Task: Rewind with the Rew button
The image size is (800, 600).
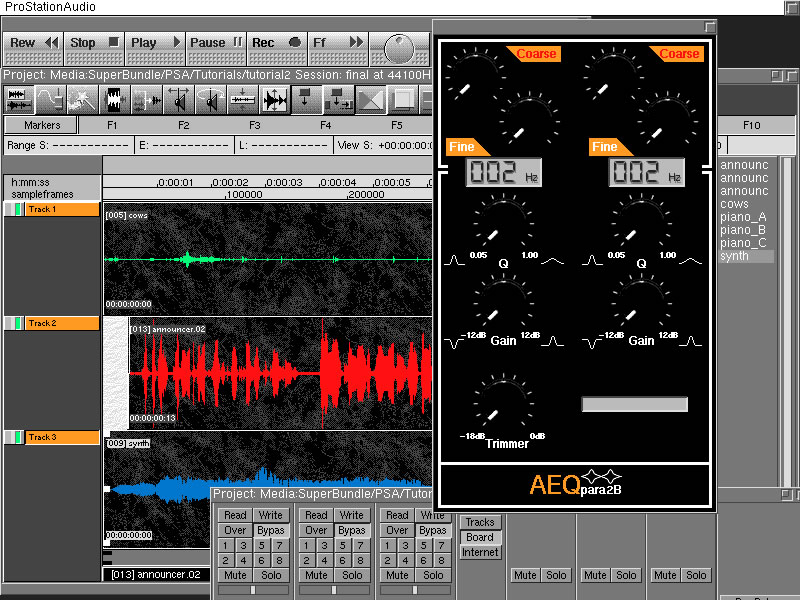Action: click(34, 48)
